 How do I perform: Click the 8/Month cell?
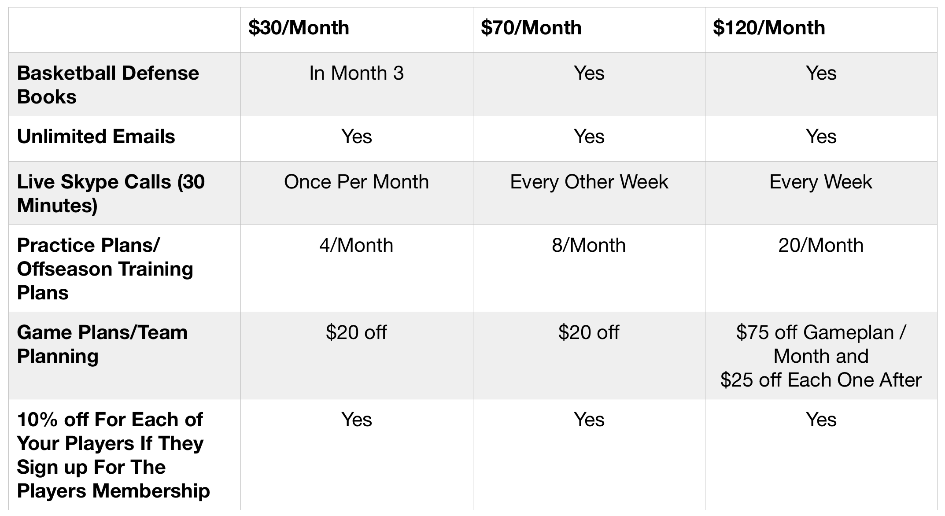coord(589,245)
